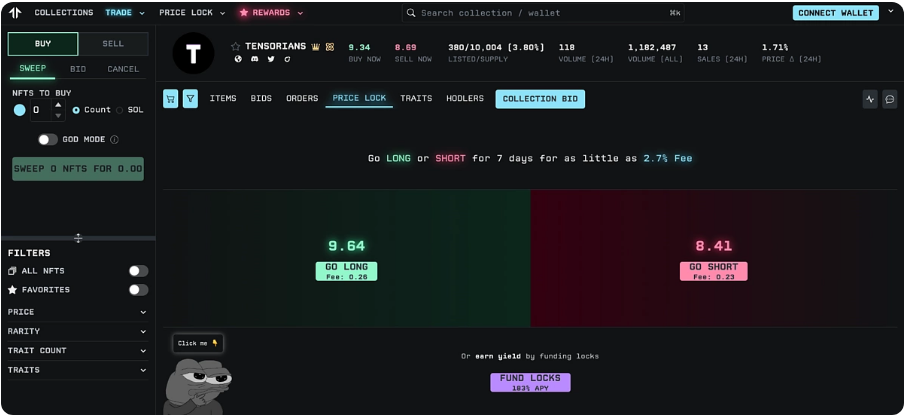Open the activity chart icon
This screenshot has height=416, width=904.
[x=870, y=99]
